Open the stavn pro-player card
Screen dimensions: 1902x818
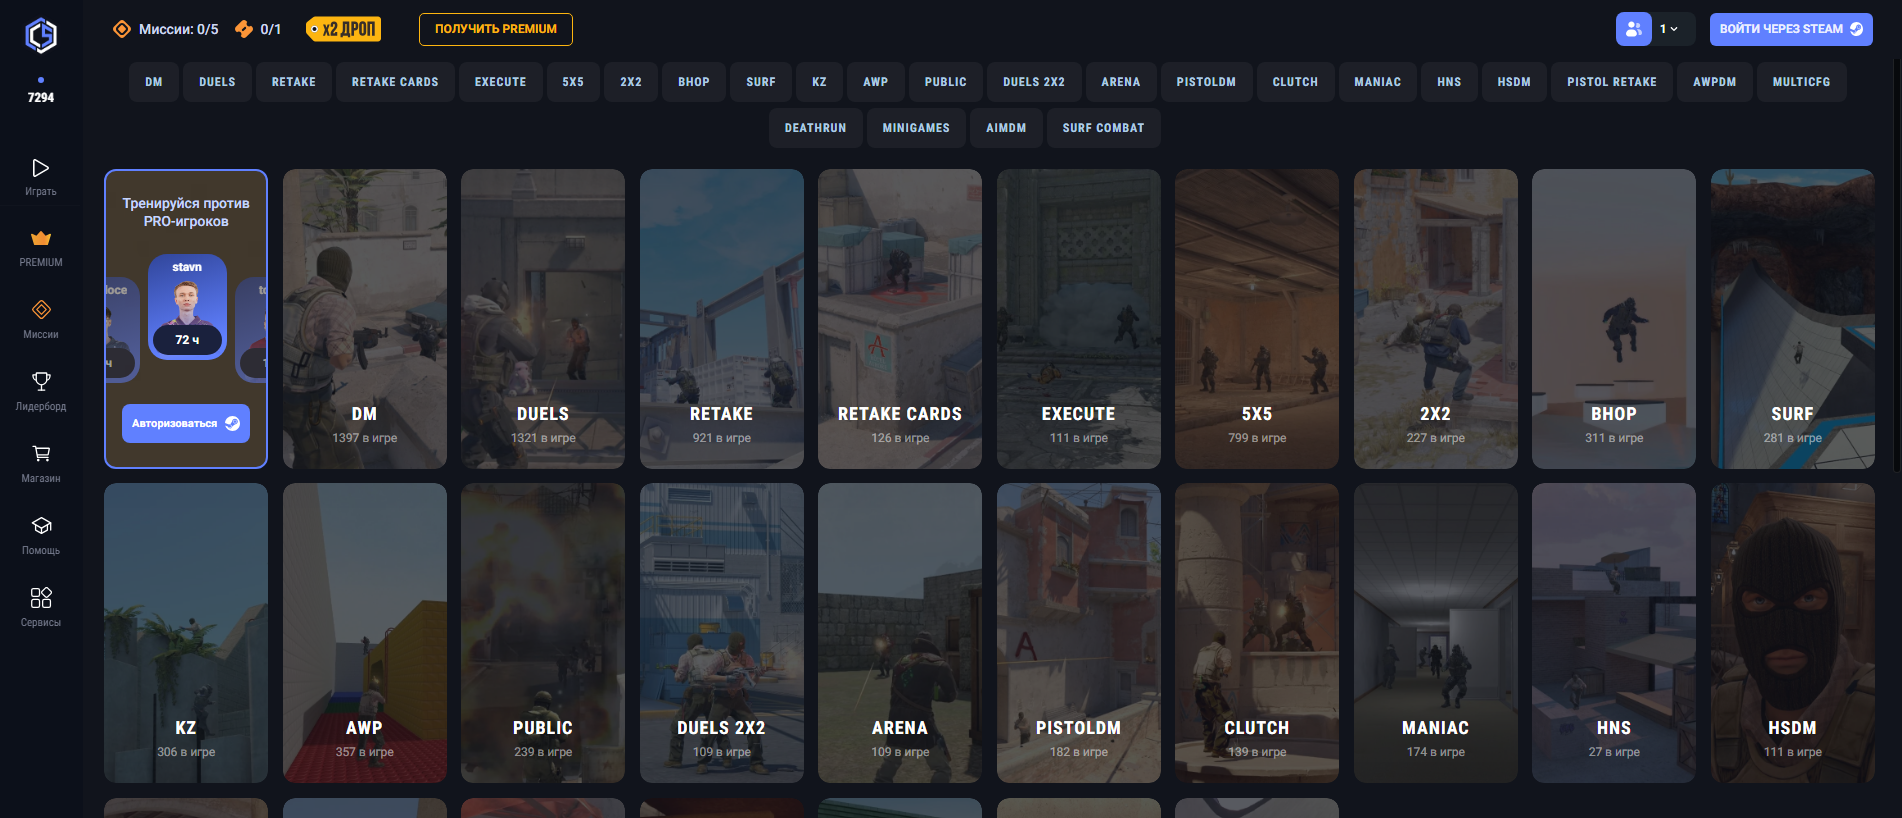click(x=187, y=307)
